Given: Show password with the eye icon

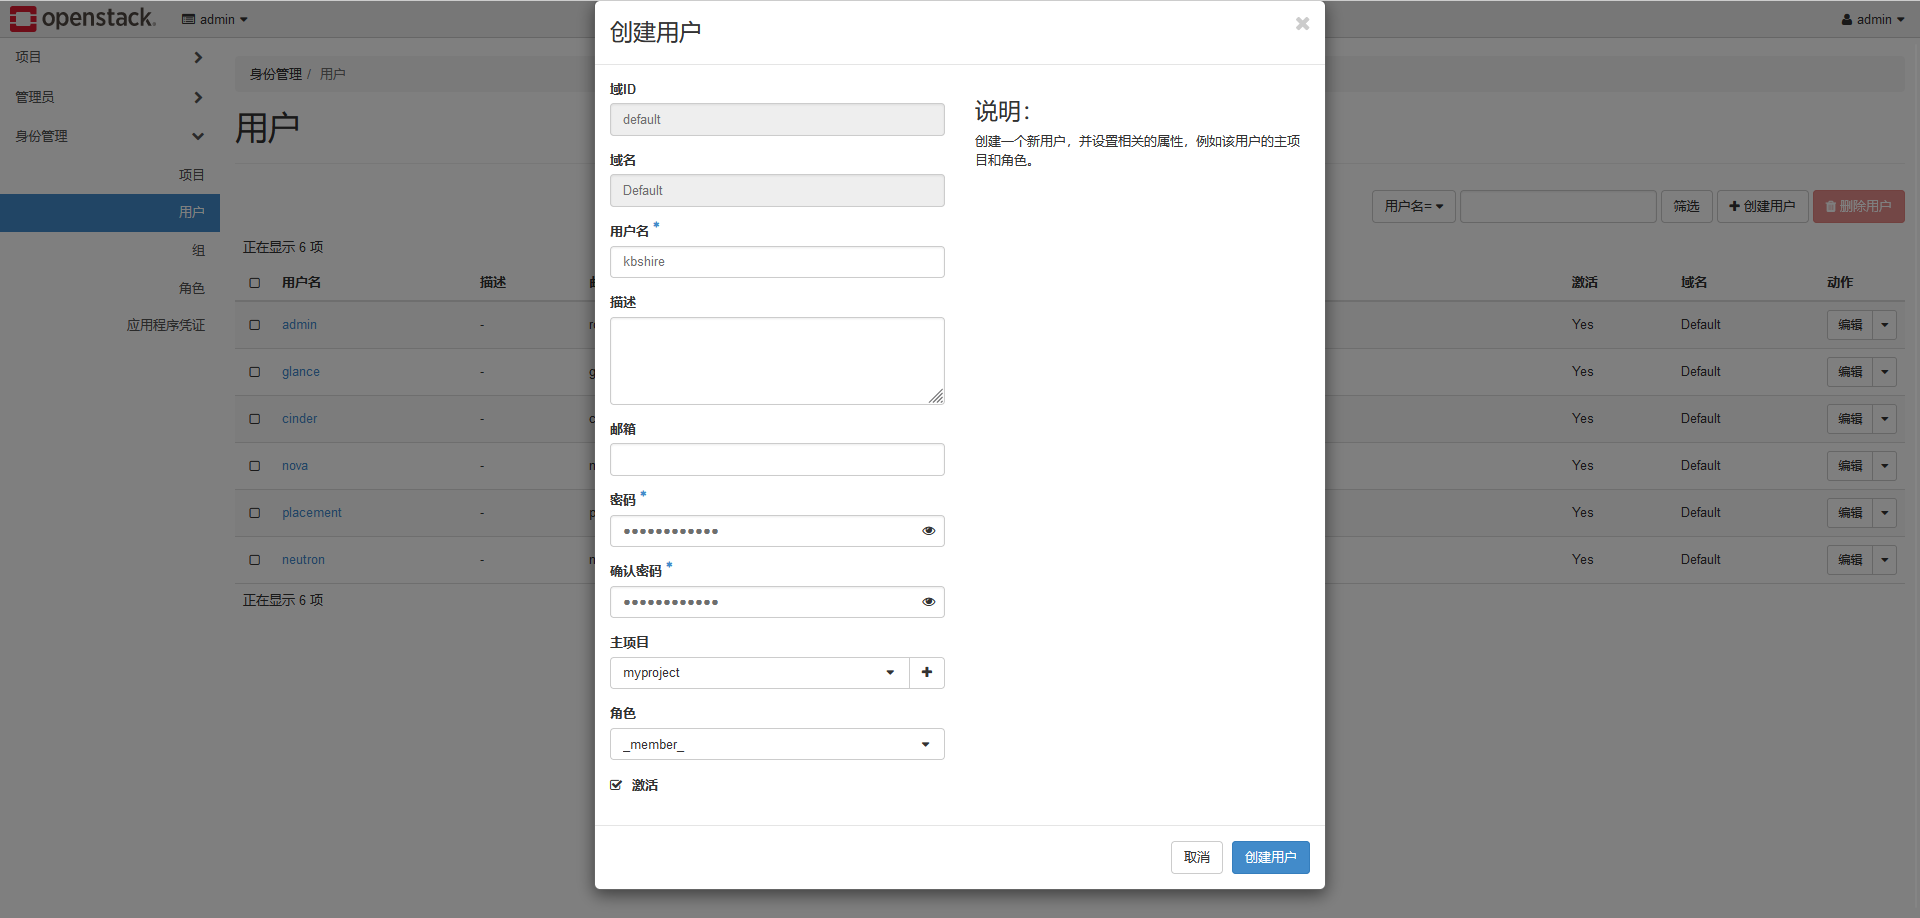Looking at the screenshot, I should [928, 531].
